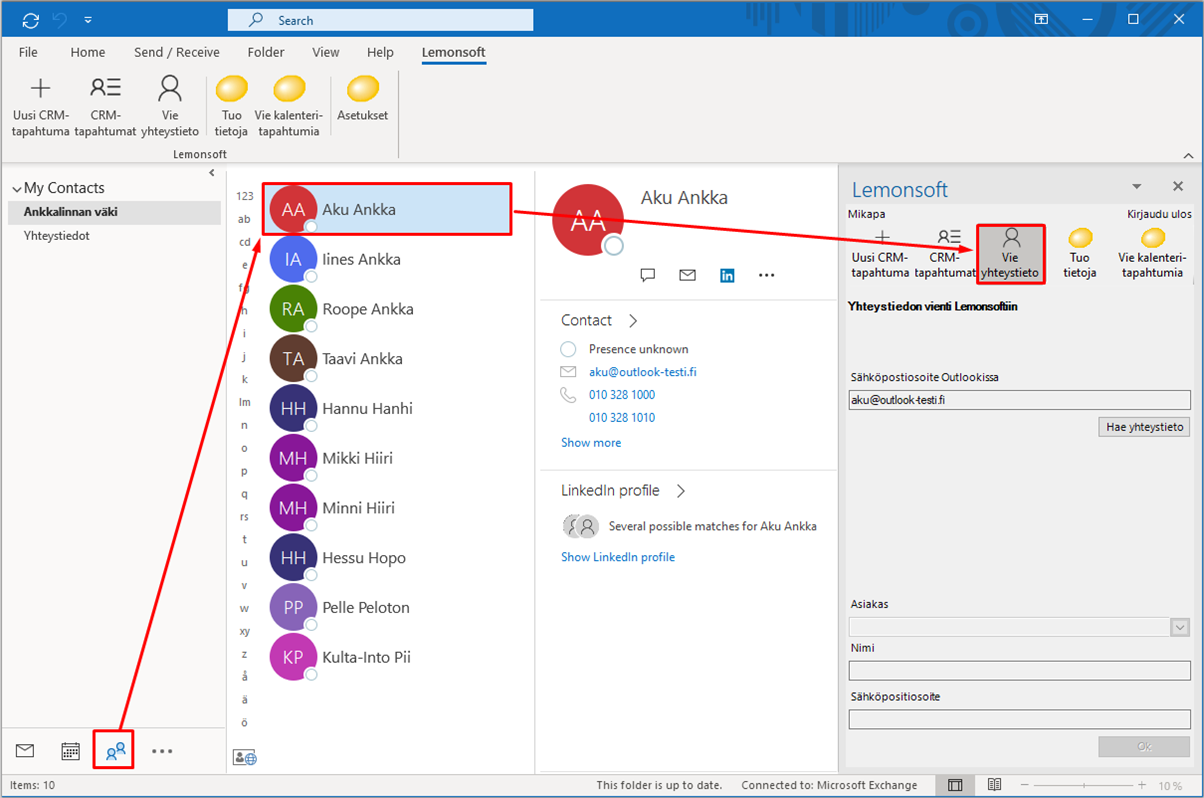
Task: Expand the Contact section chevron
Action: pos(632,320)
